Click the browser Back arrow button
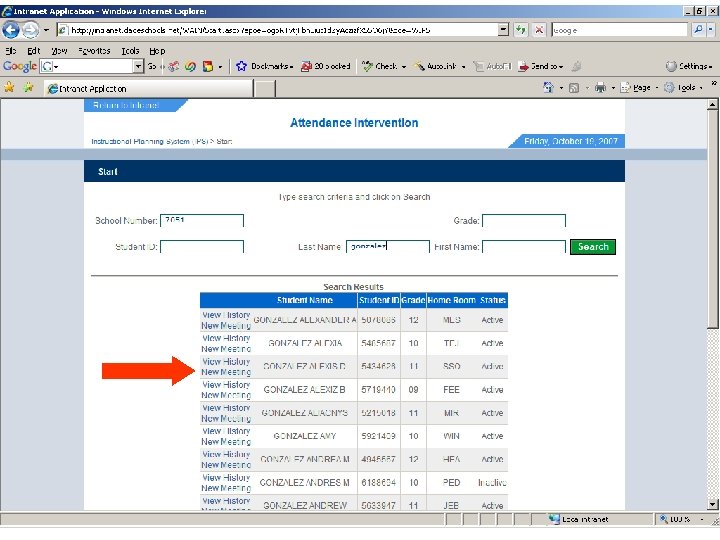Viewport: 720px width, 540px height. coord(11,30)
